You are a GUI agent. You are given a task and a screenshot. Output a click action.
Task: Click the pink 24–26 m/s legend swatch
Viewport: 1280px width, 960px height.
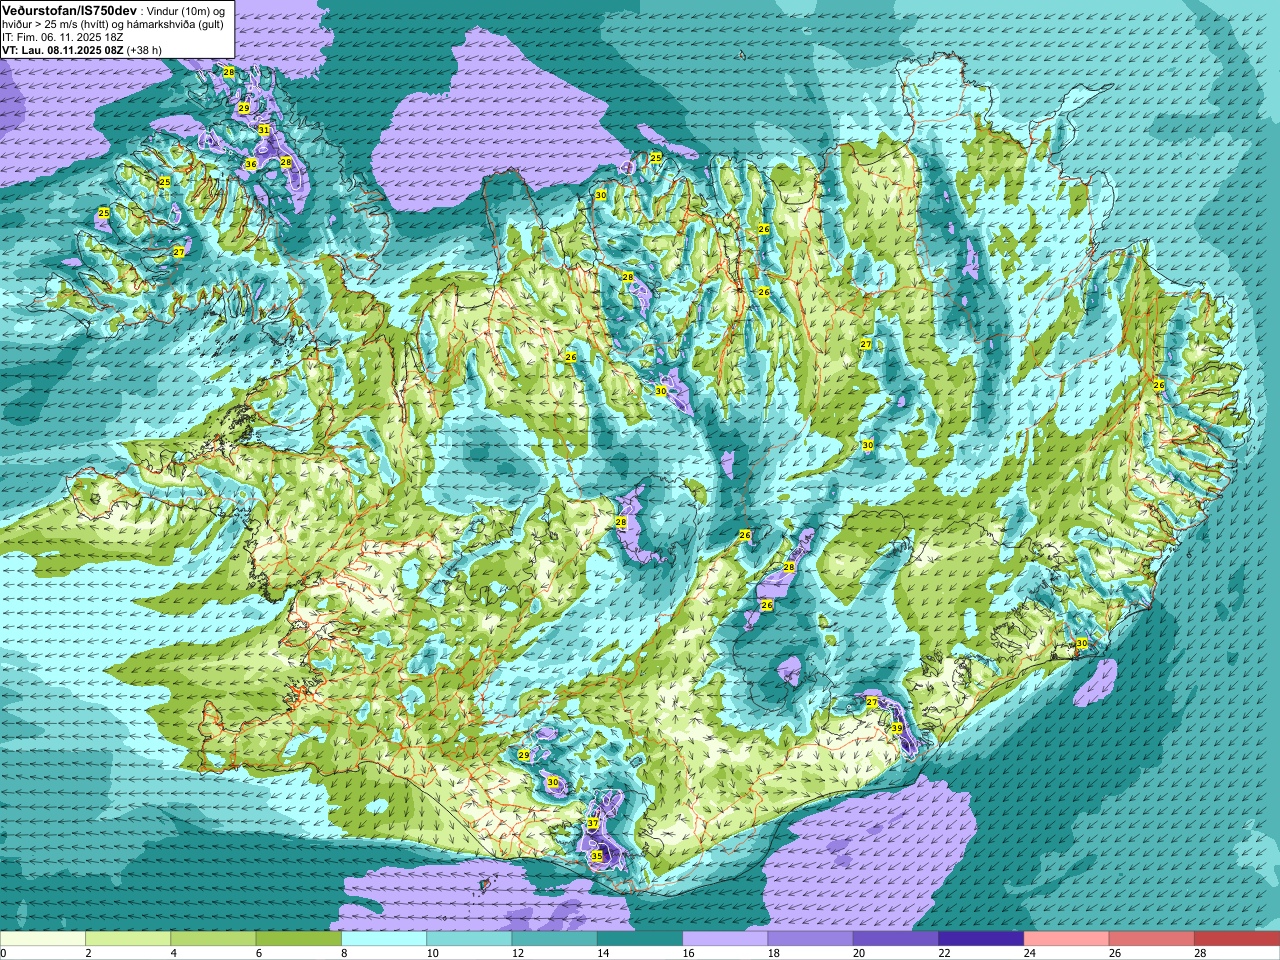pos(1067,938)
